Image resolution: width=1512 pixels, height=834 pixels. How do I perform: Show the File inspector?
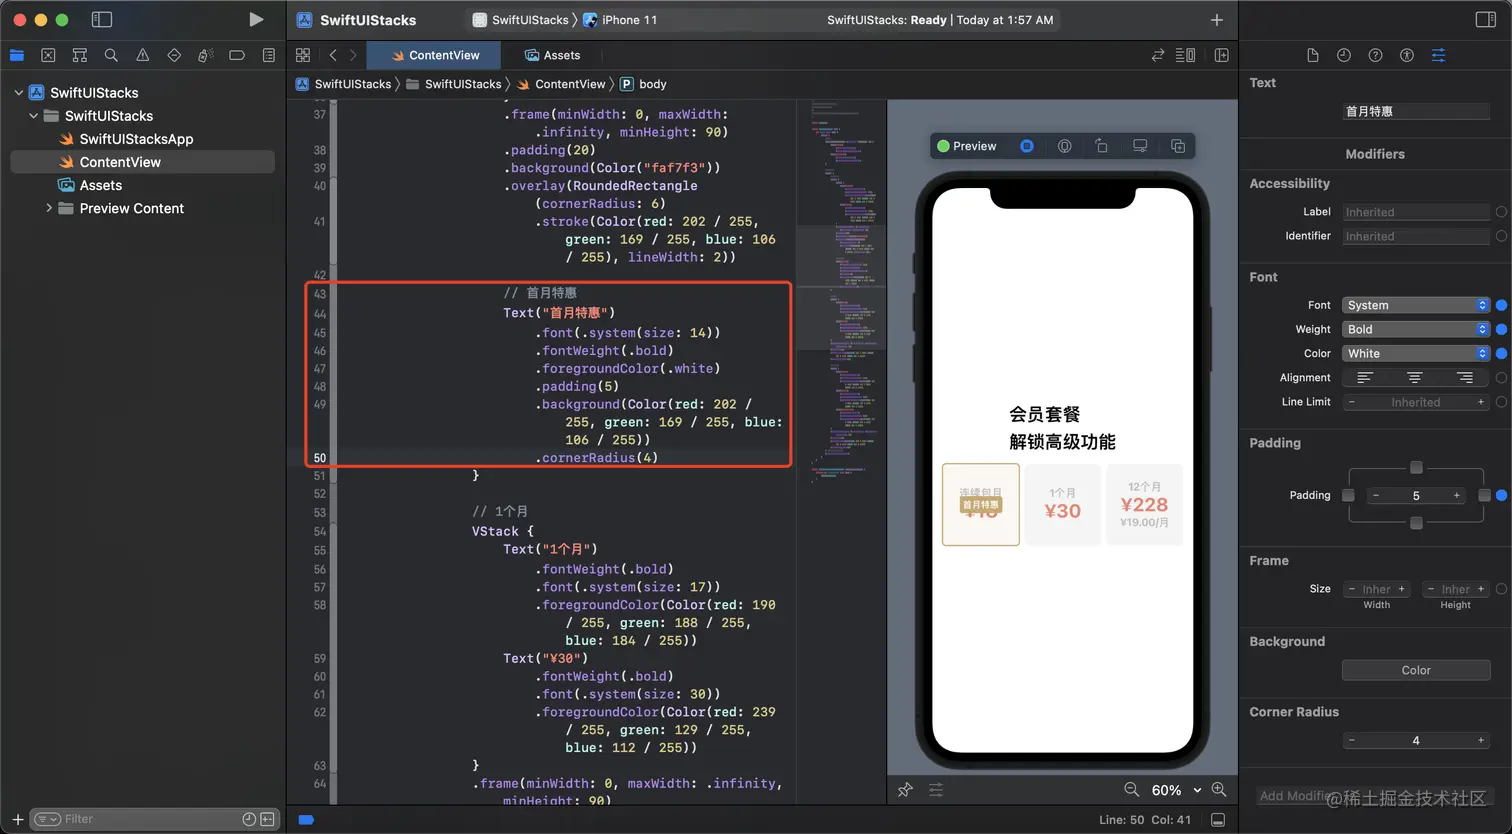(x=1313, y=55)
